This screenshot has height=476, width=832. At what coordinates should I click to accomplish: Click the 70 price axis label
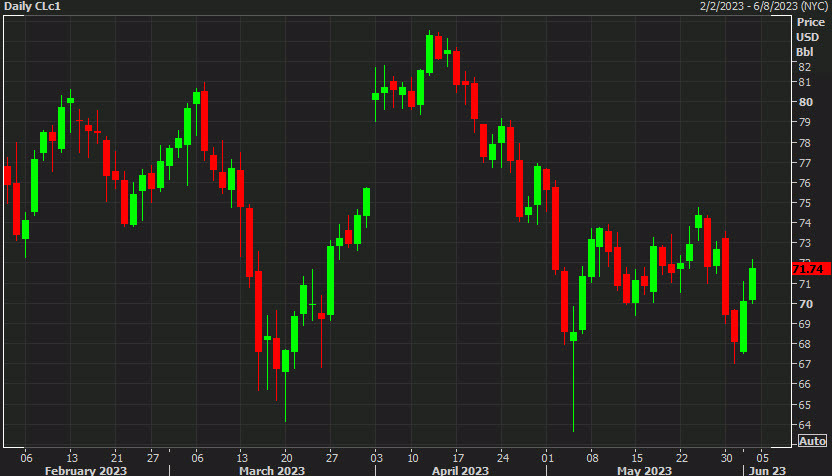(805, 304)
